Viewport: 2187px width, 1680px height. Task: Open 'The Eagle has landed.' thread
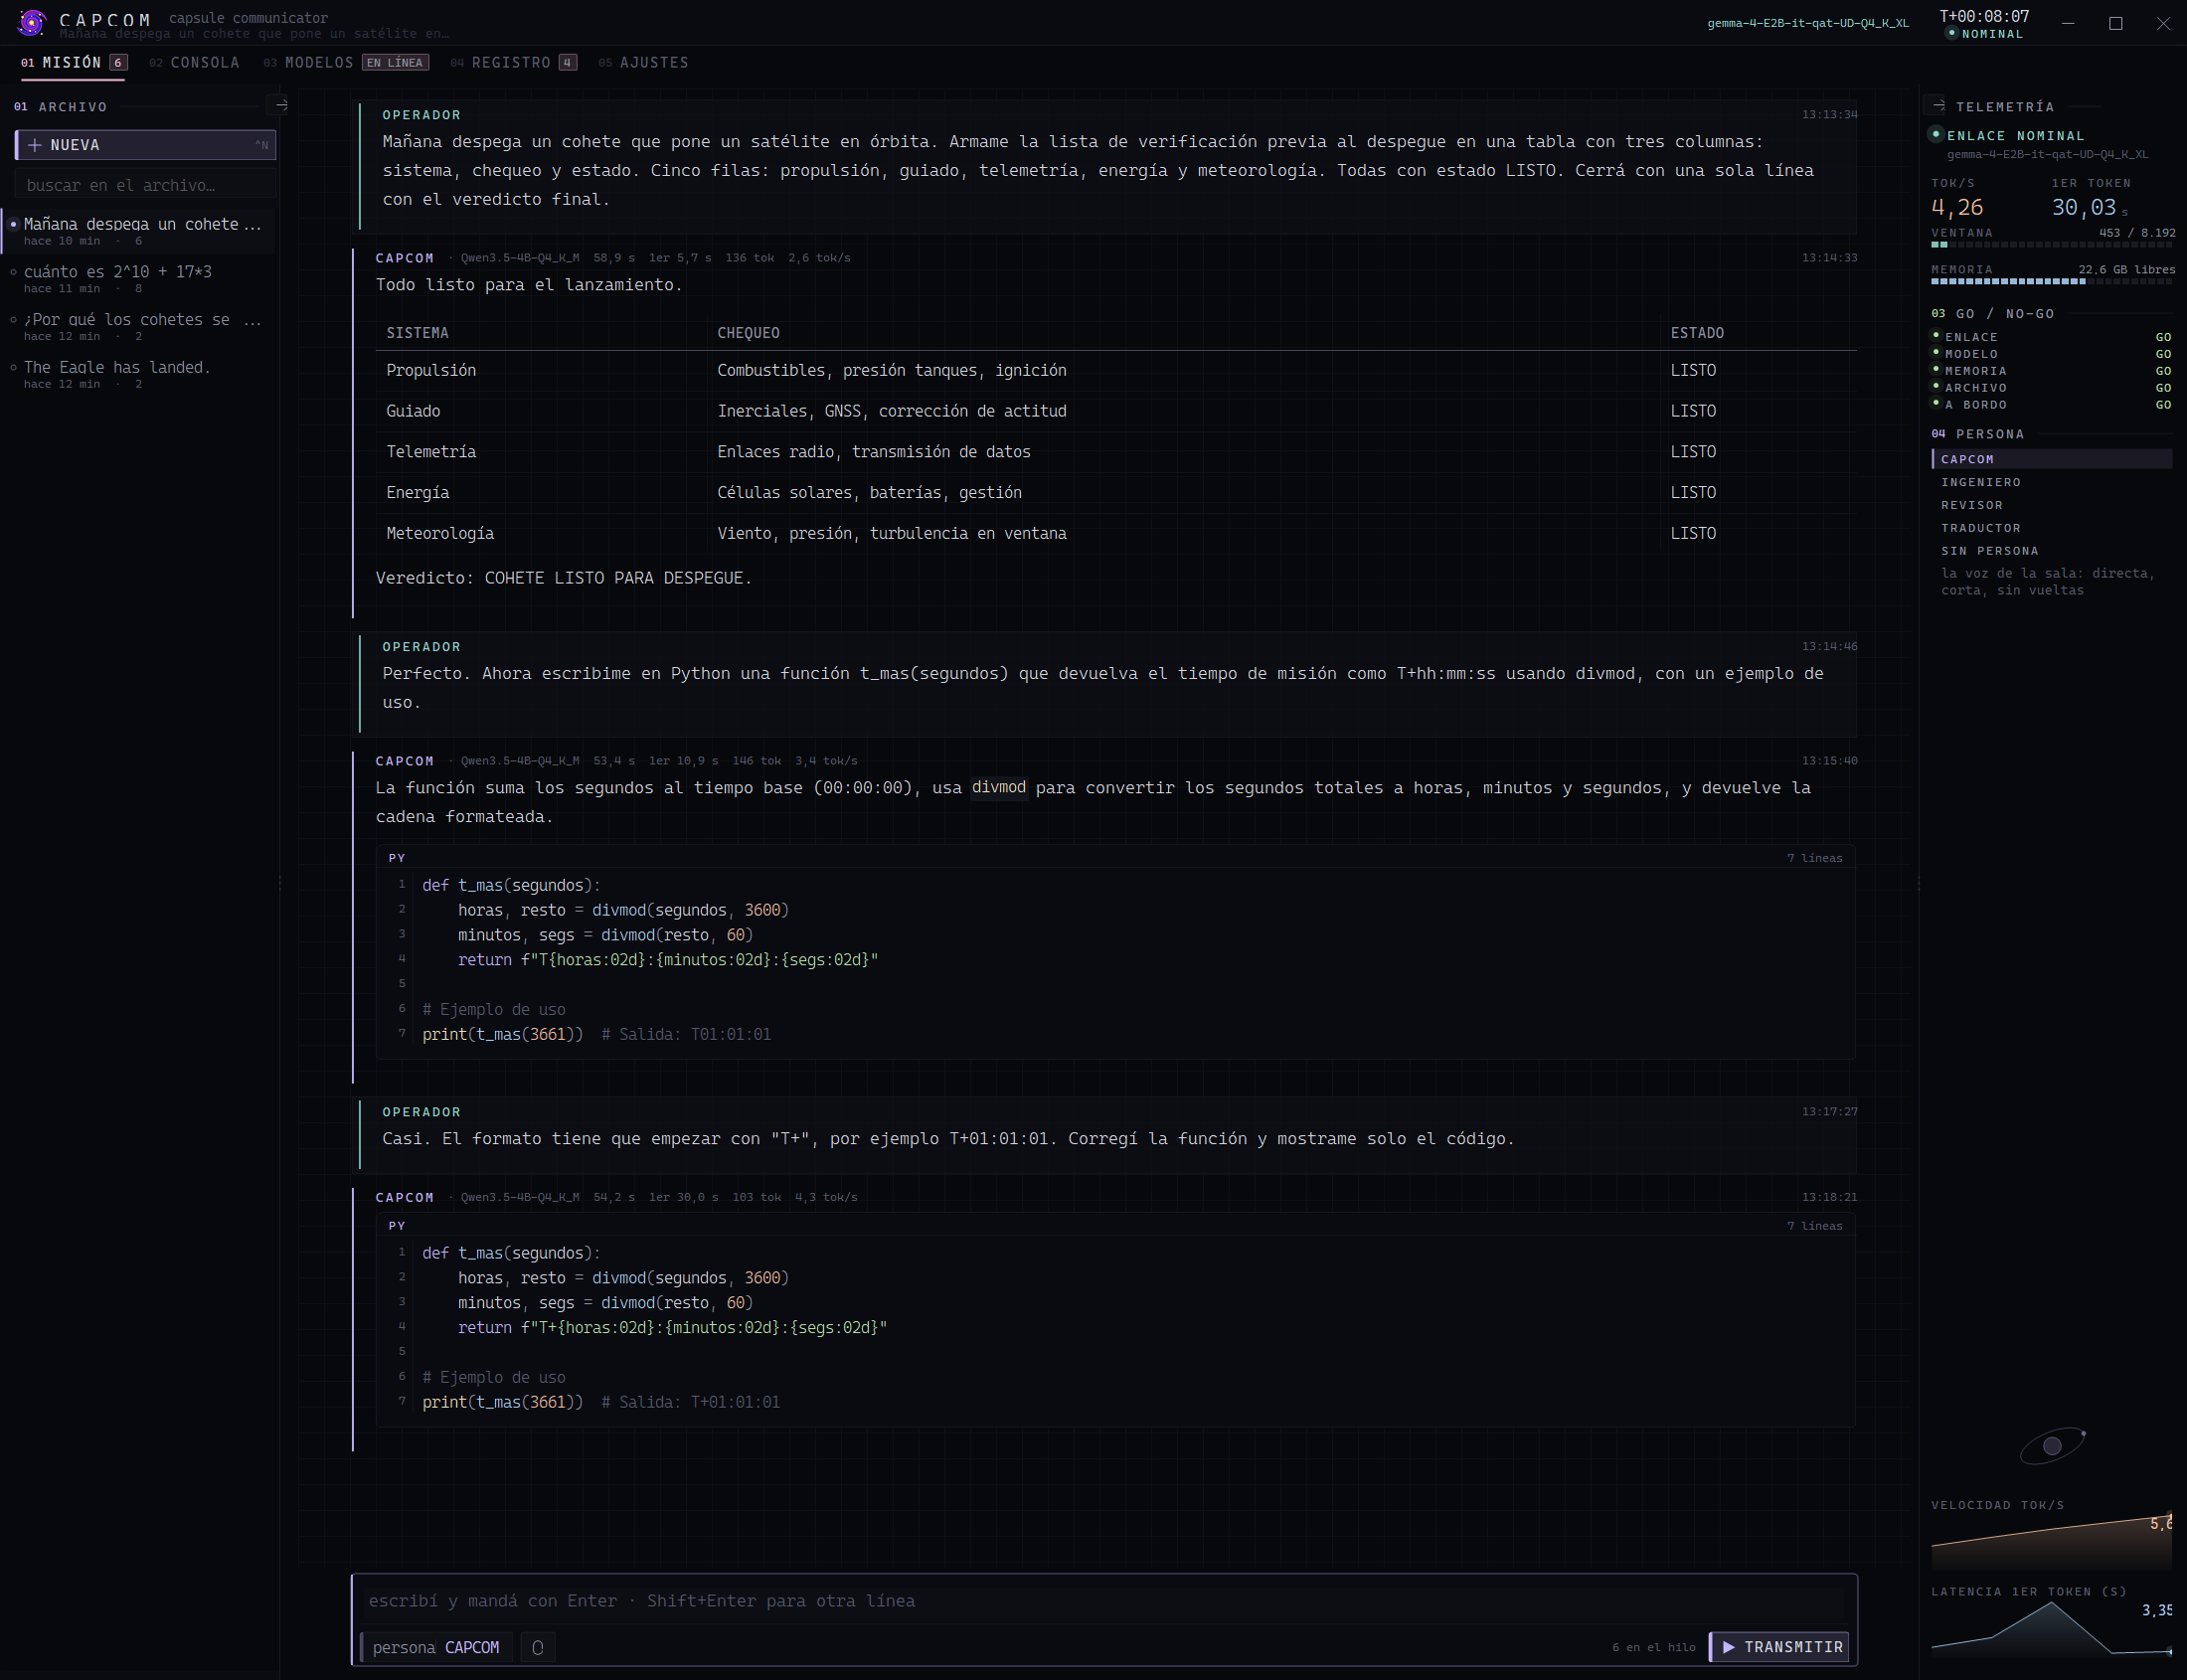140,375
